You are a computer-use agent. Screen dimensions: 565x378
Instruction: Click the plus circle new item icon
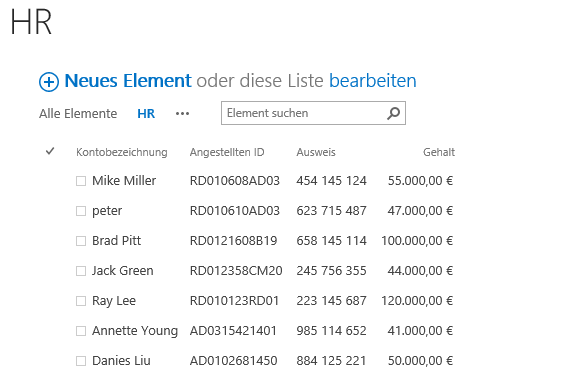[49, 82]
